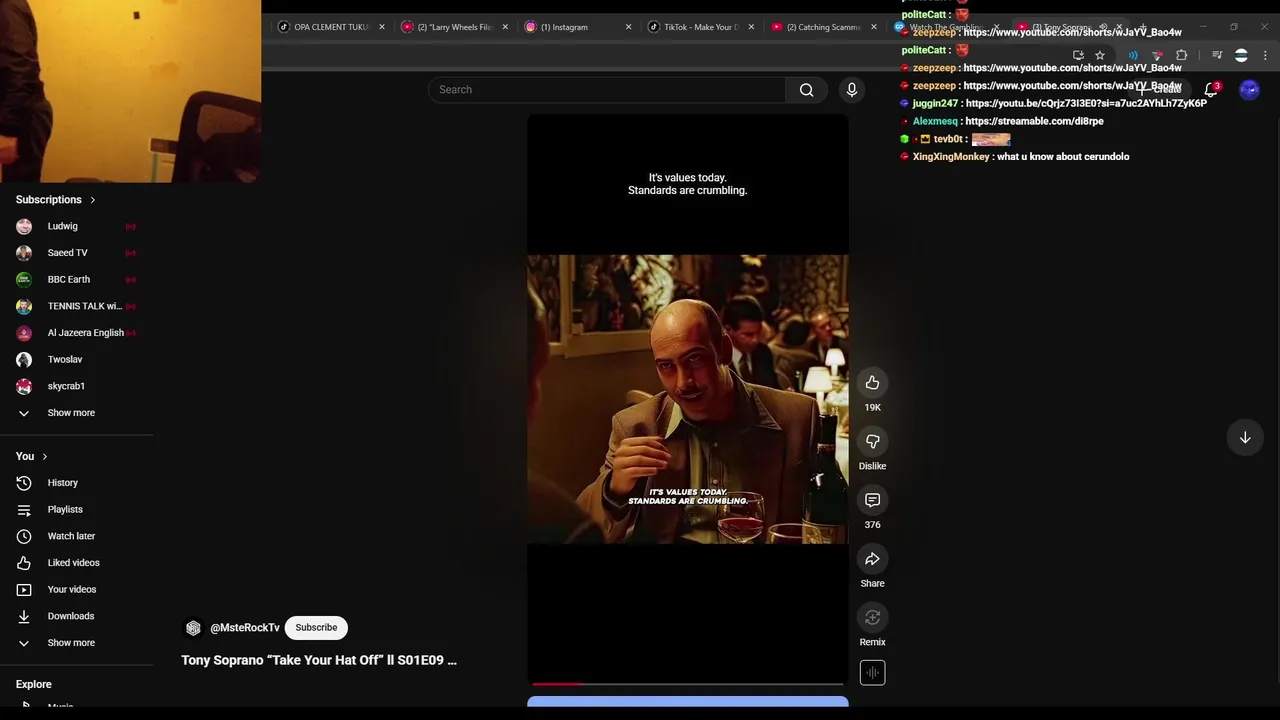
Task: Open the You section chevron
Action: pyautogui.click(x=44, y=457)
